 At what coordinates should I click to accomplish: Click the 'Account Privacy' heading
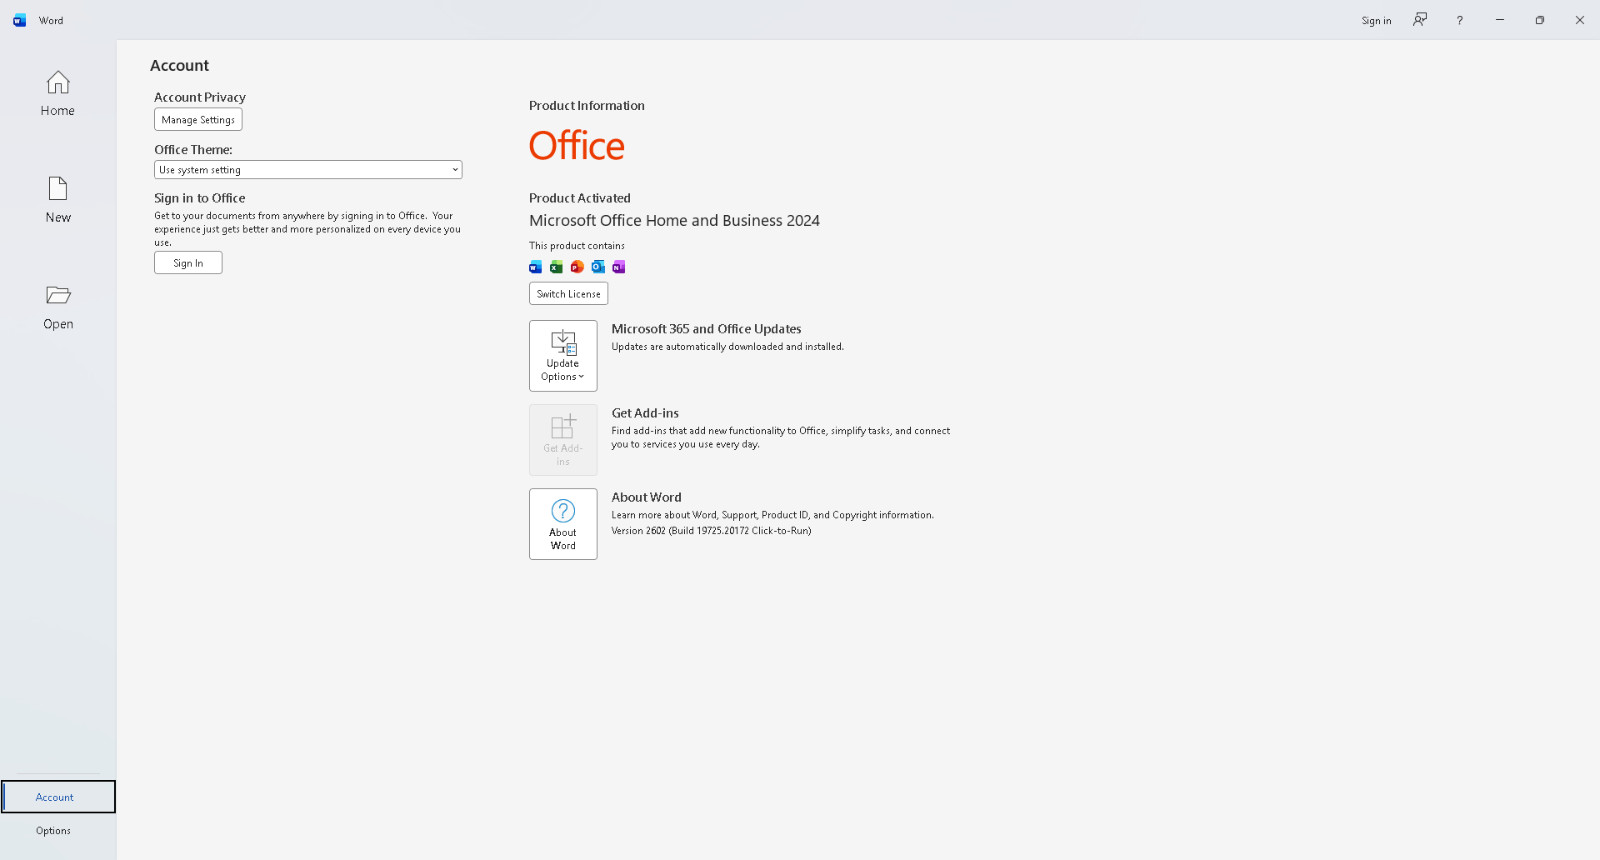coord(200,97)
